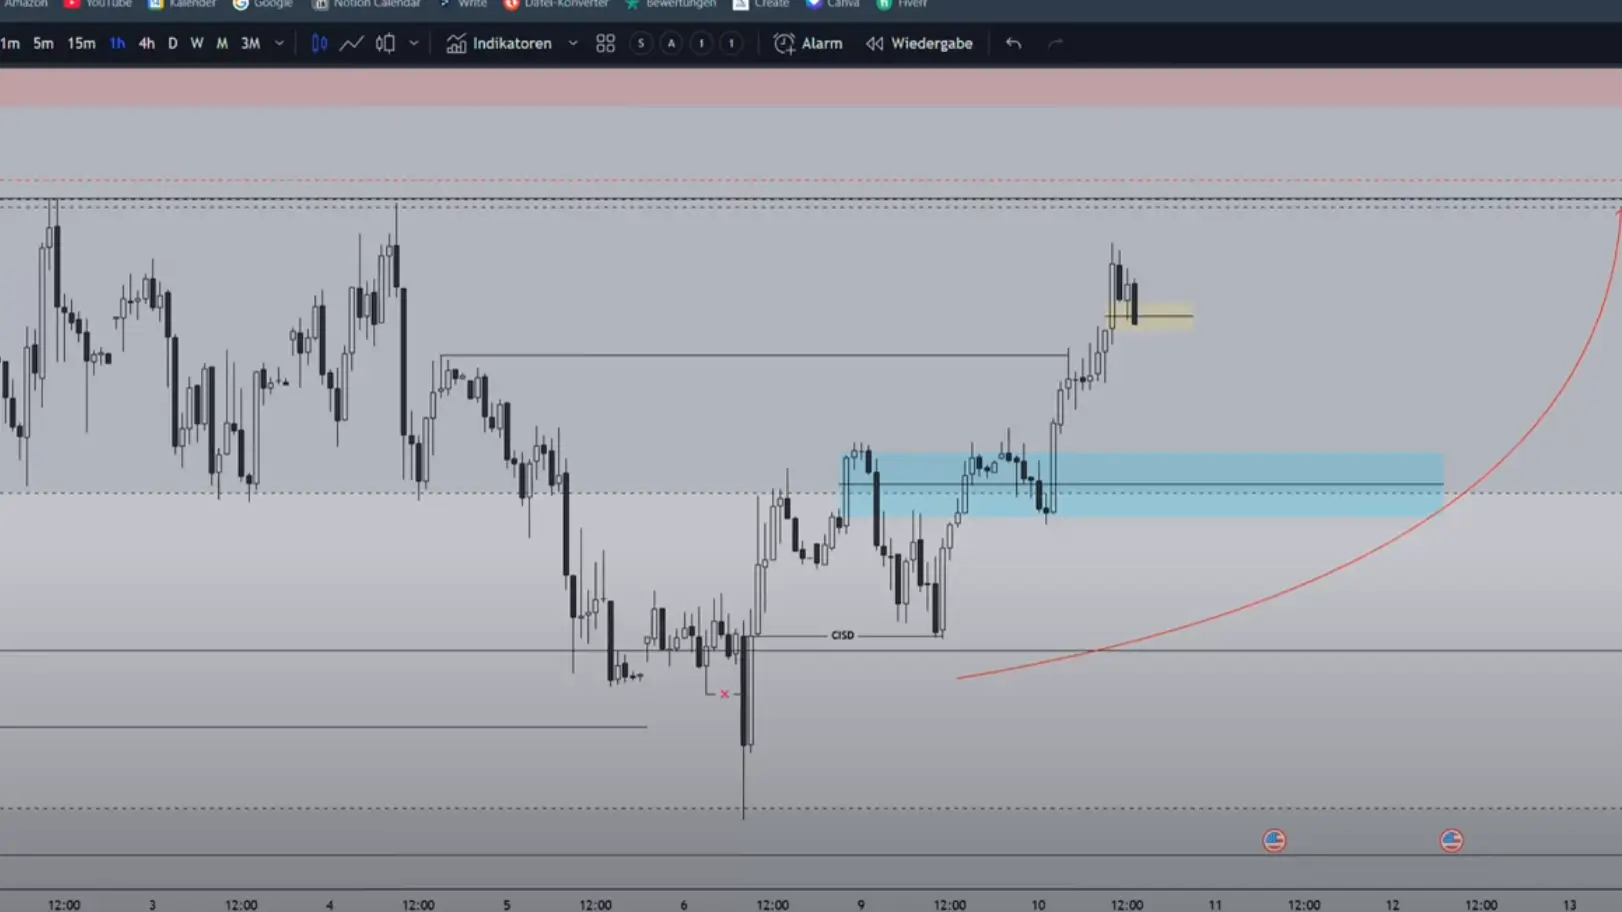
Task: Open the Indikatoren dialog
Action: (499, 43)
